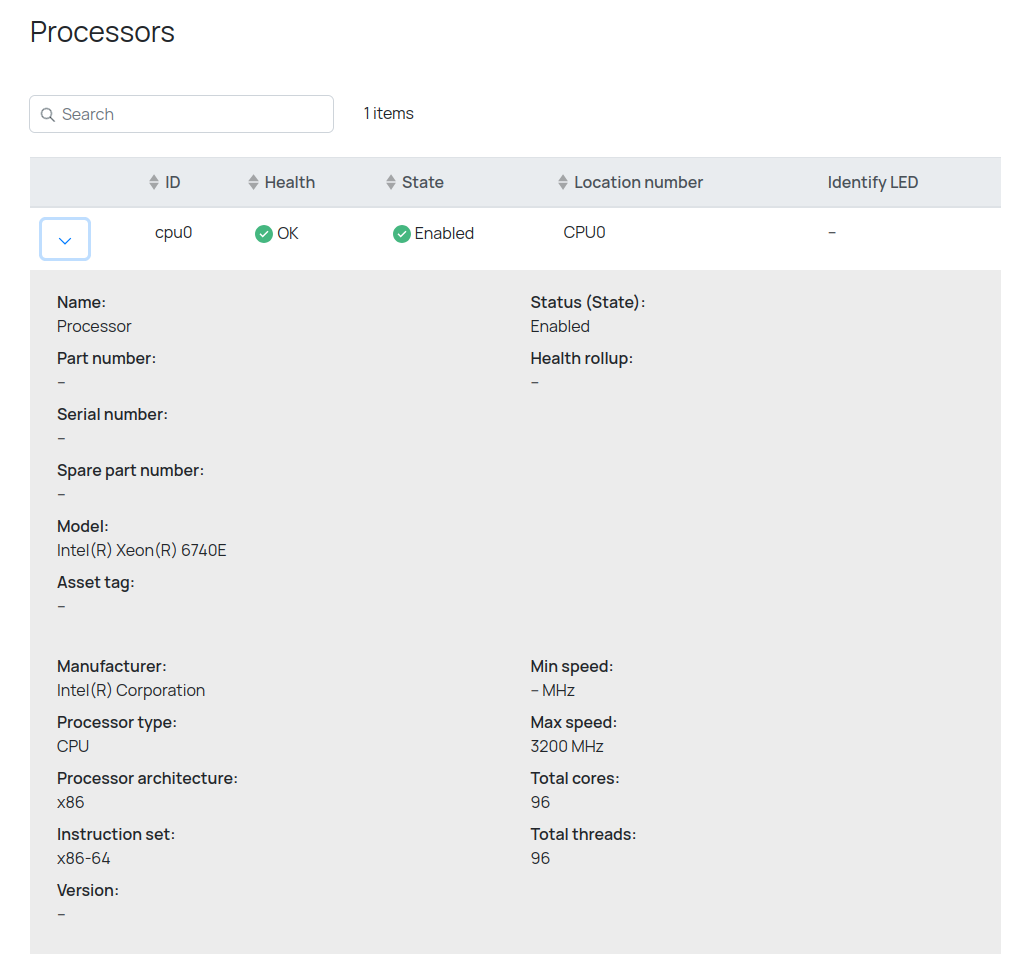
Task: Click the sort arrows beside ID column
Action: (x=153, y=183)
